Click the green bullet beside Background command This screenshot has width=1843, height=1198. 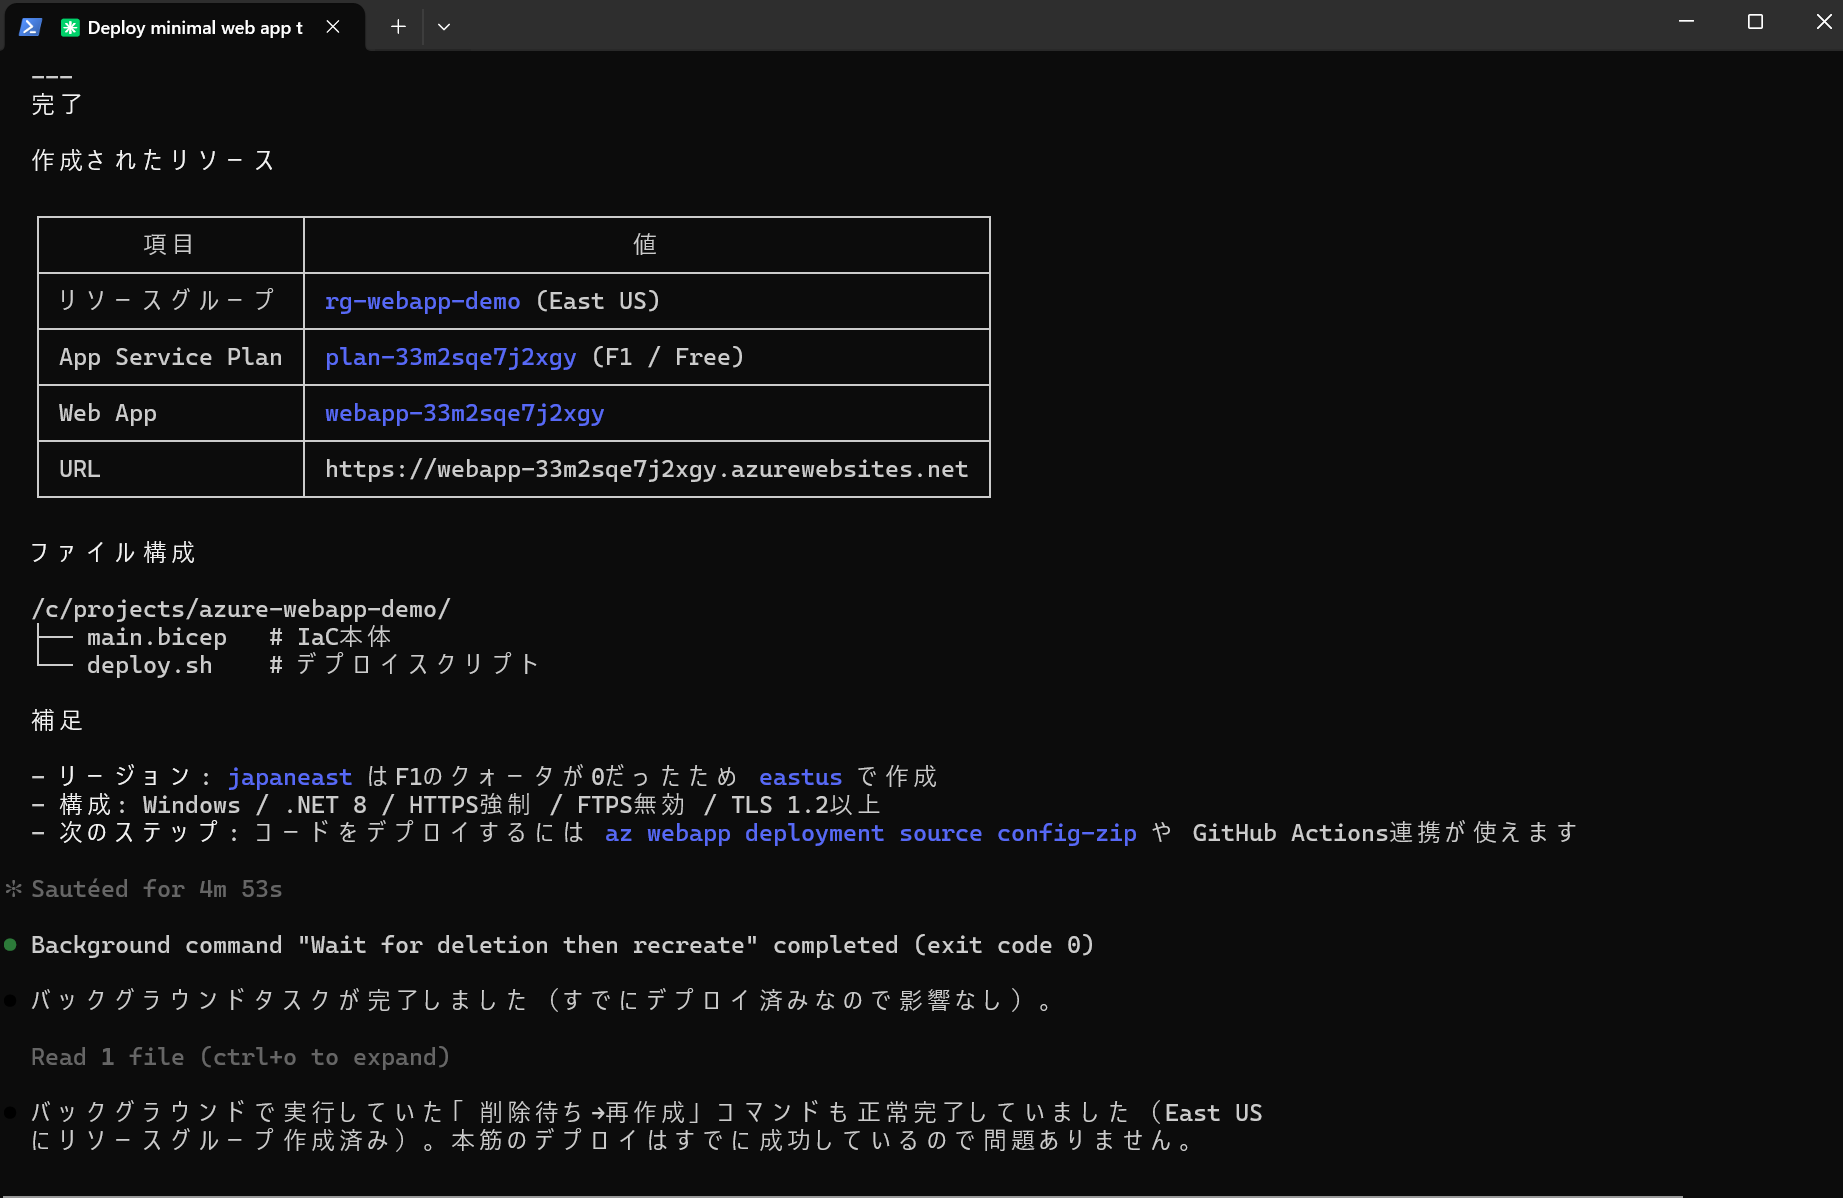(x=11, y=945)
